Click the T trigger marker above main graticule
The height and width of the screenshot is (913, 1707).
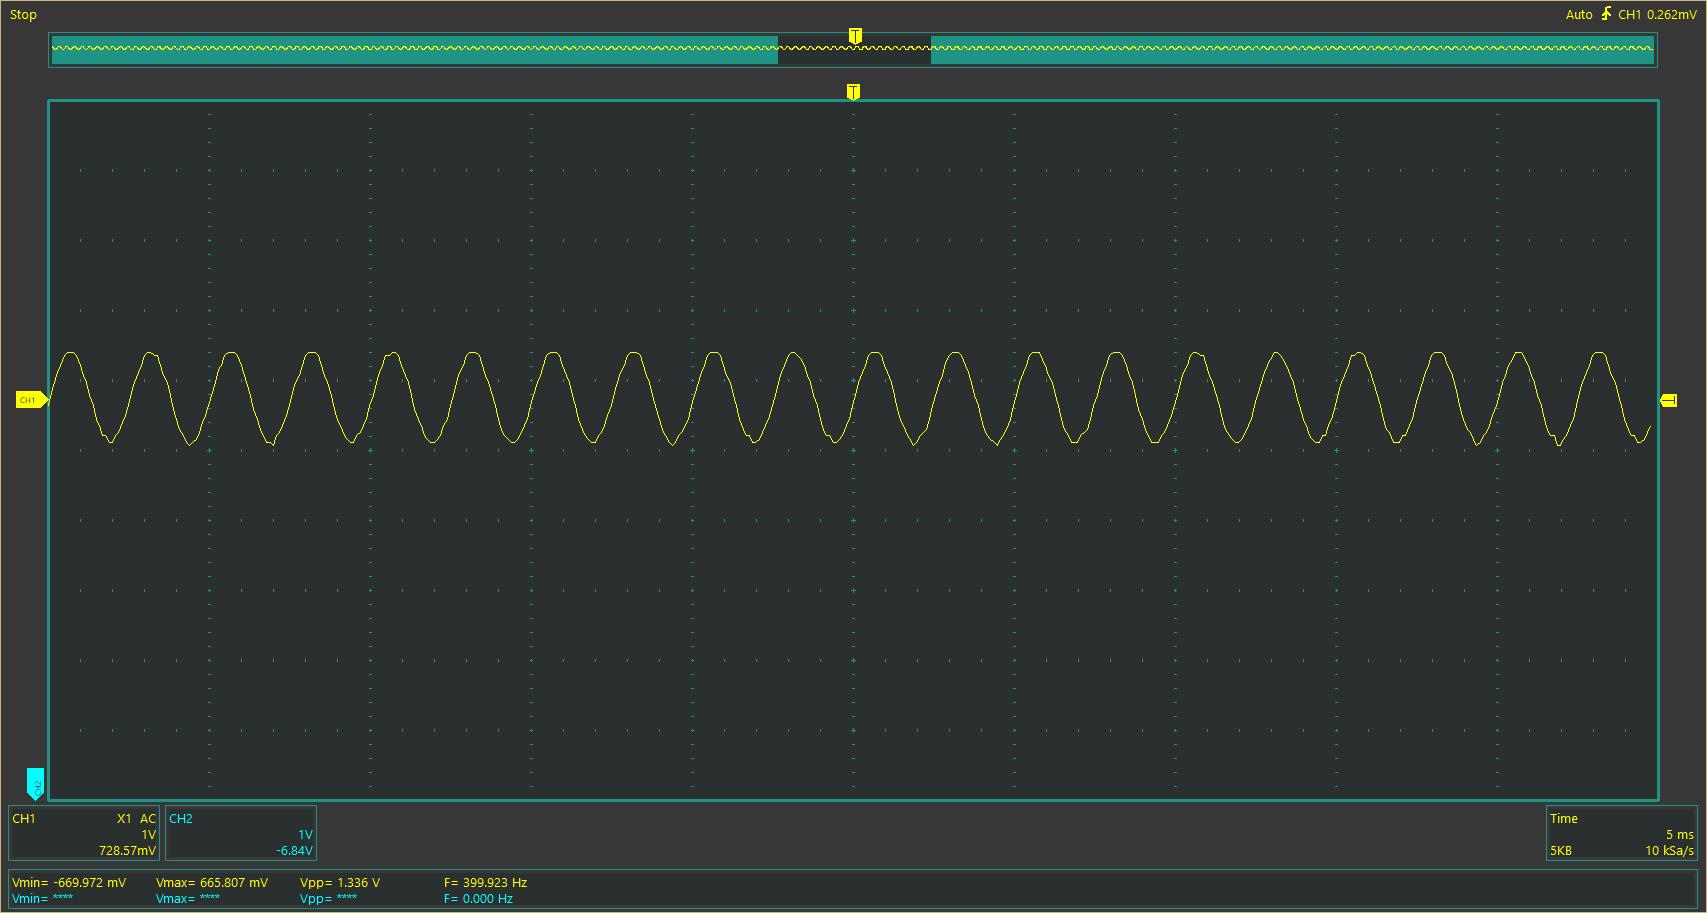click(x=853, y=92)
